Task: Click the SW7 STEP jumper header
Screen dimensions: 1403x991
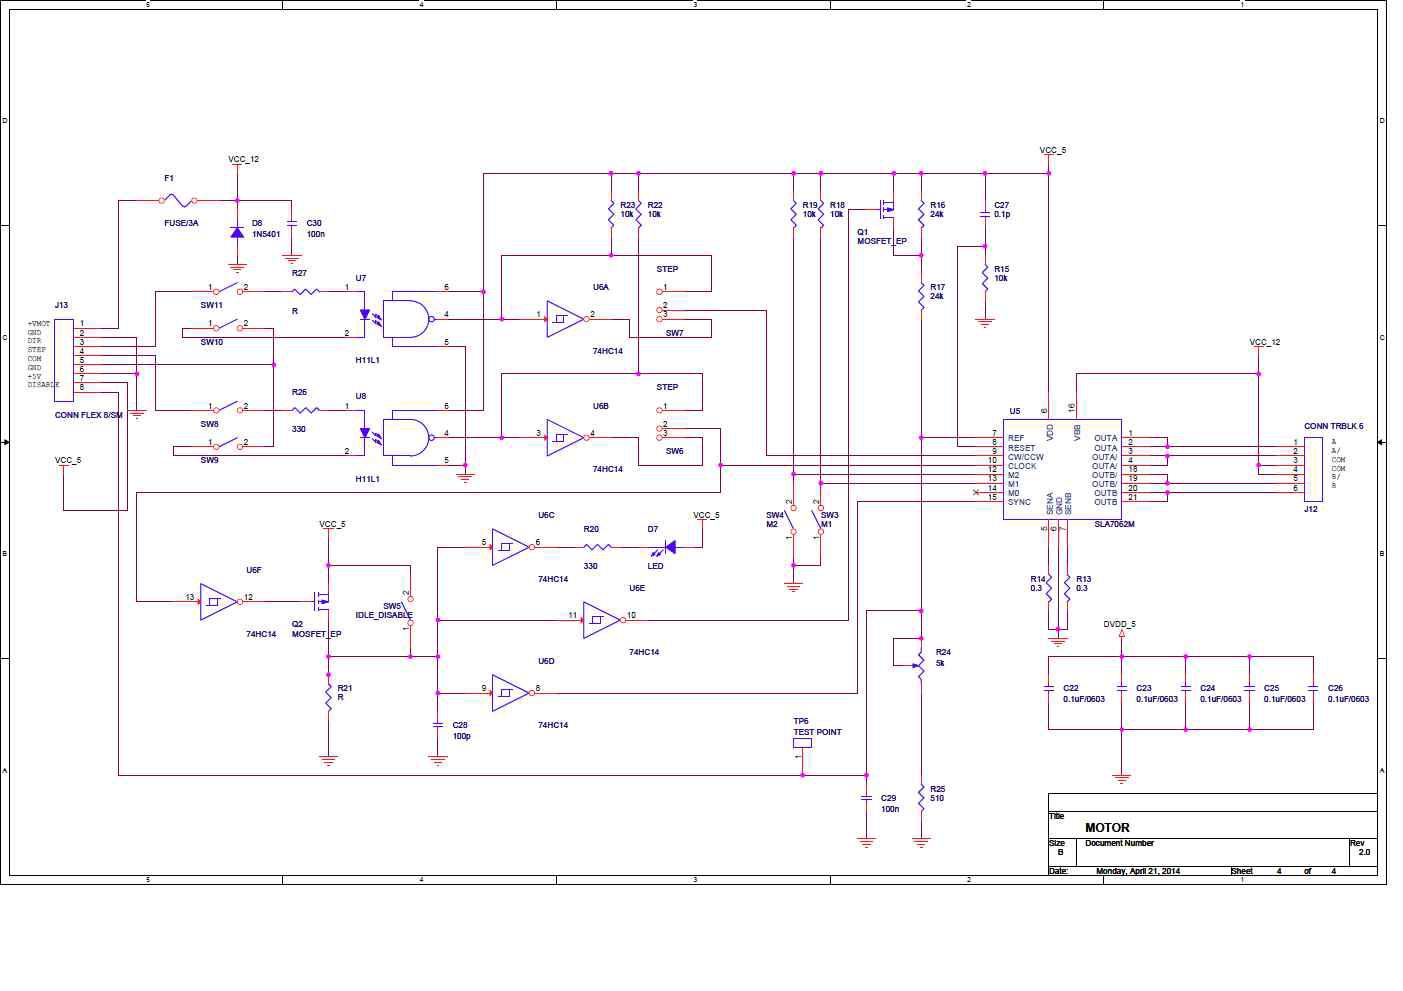Action: [662, 303]
